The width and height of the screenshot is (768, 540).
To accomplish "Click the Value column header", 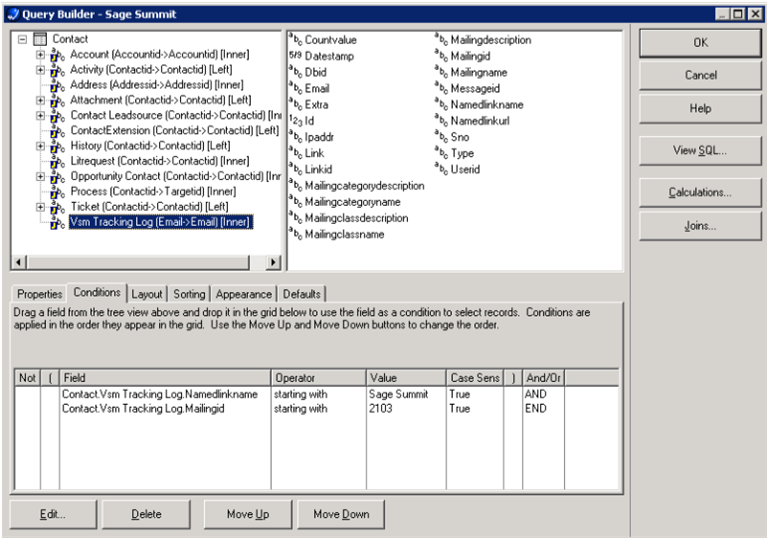I will (x=406, y=378).
